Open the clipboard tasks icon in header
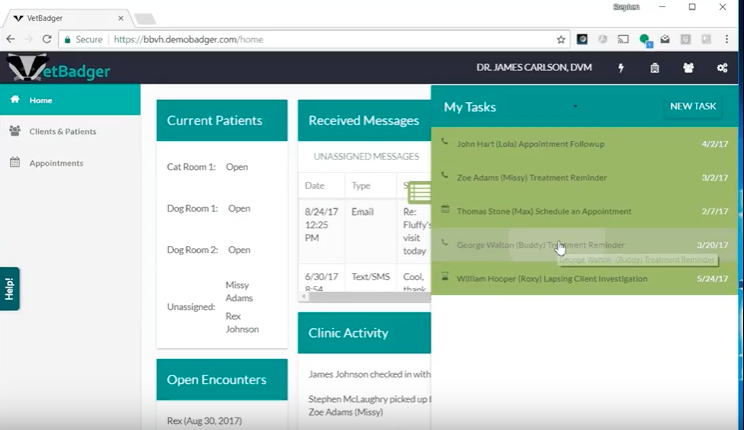Image resolution: width=744 pixels, height=430 pixels. point(654,68)
